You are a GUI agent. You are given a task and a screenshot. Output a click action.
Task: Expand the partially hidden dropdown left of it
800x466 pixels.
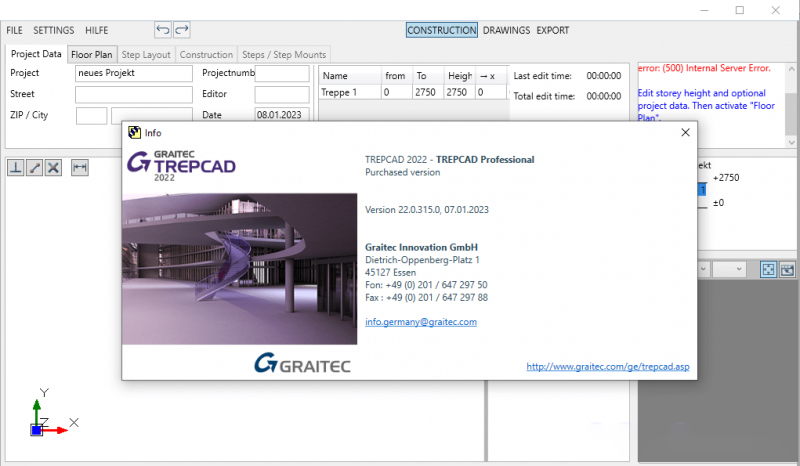pyautogui.click(x=703, y=269)
